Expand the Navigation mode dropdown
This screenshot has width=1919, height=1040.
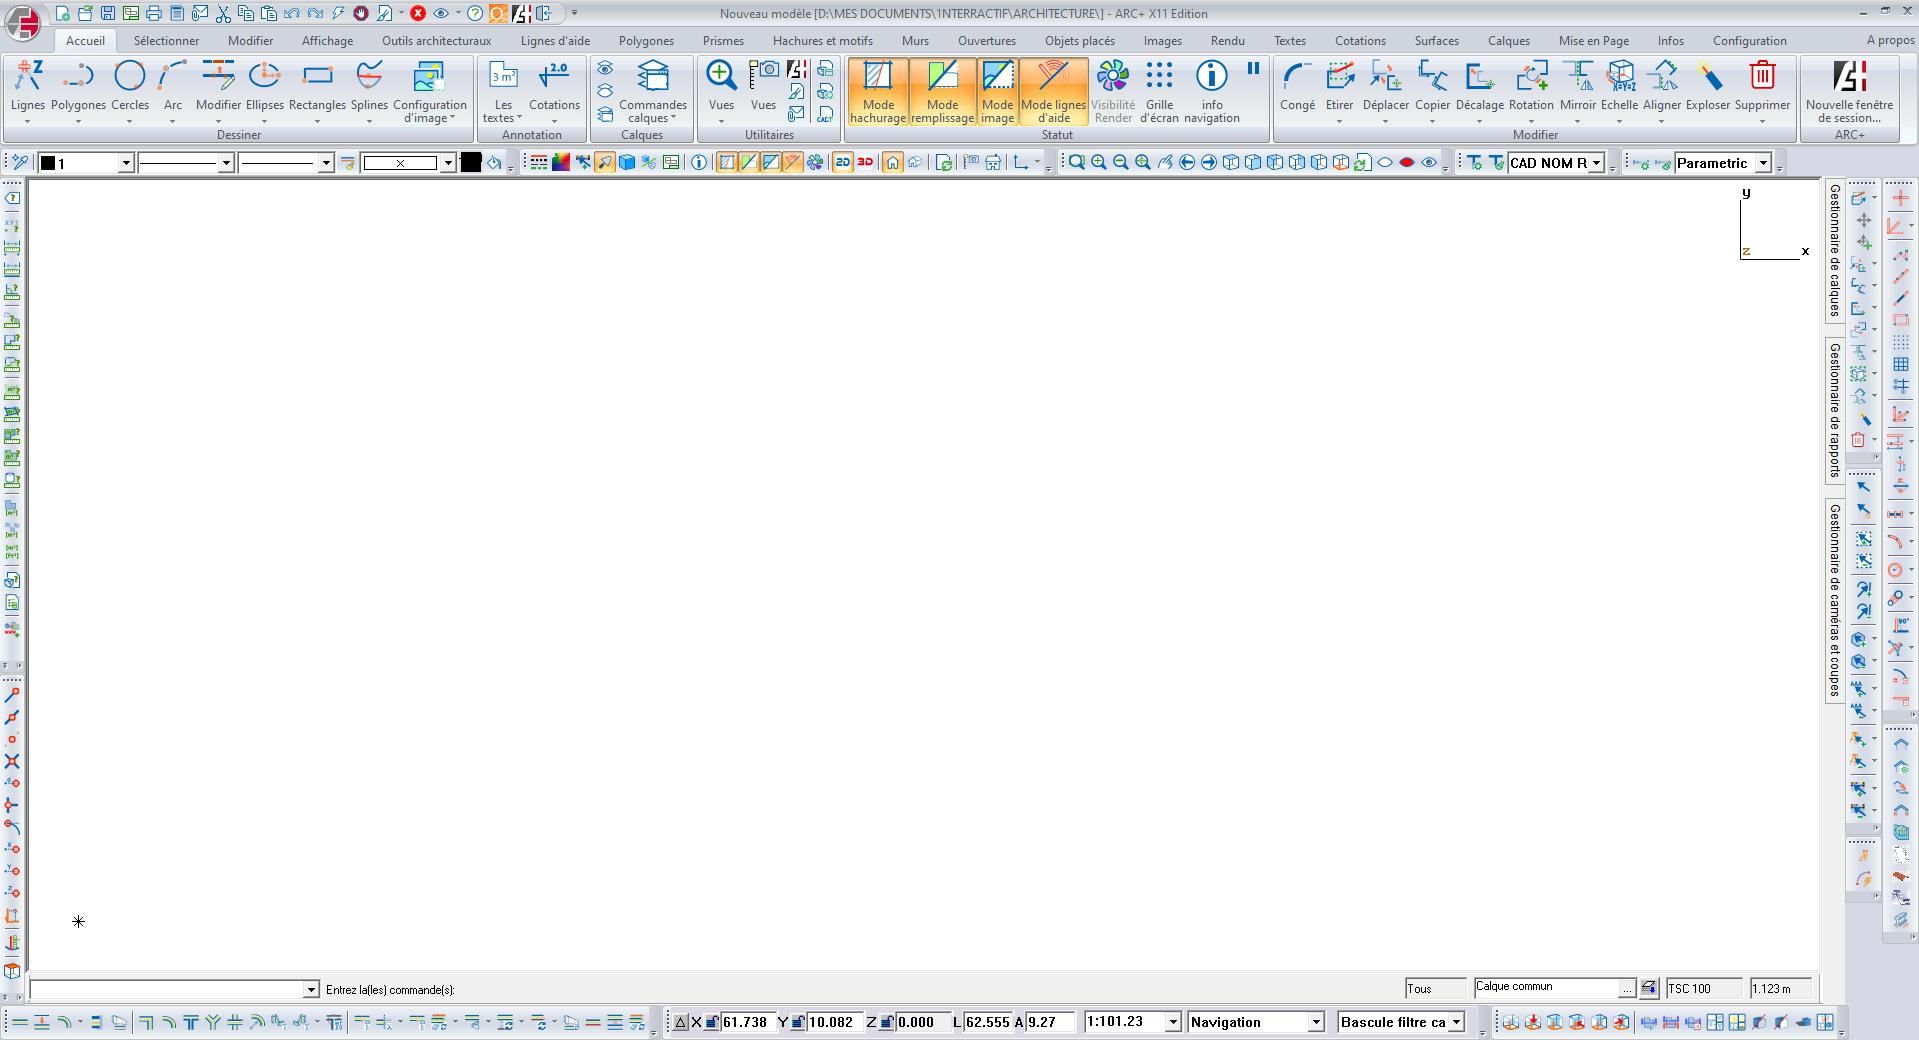[x=1316, y=1022]
